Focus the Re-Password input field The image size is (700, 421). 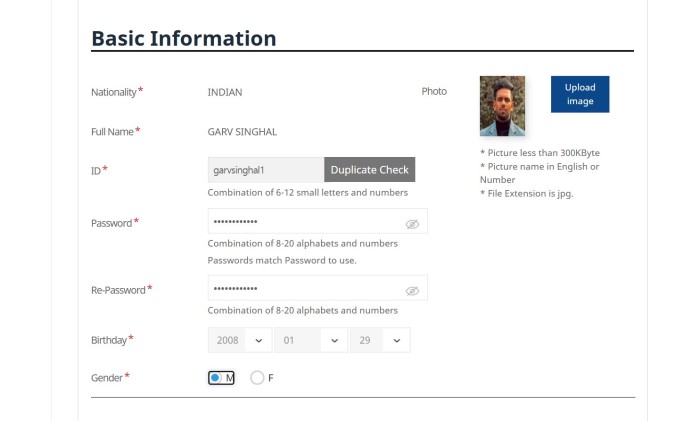coord(300,288)
